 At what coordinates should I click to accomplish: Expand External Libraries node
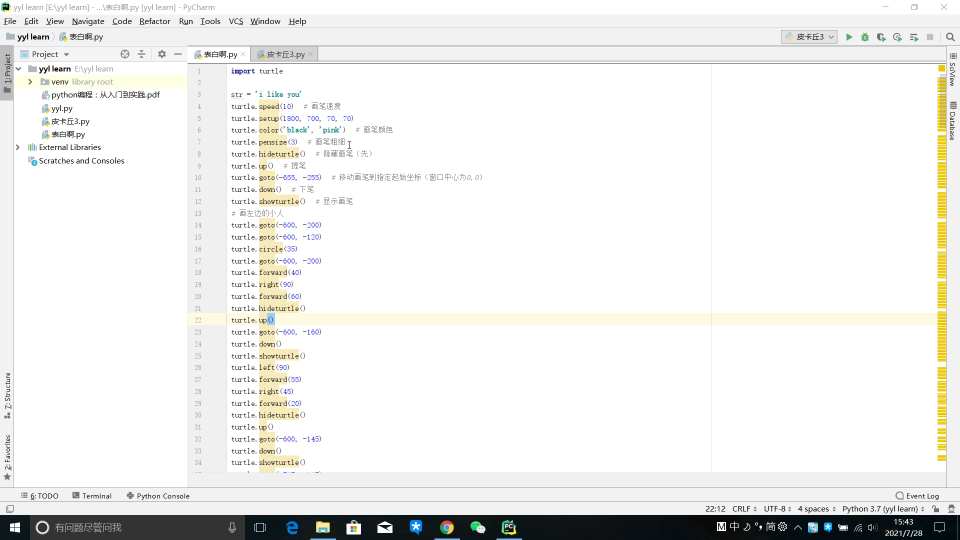pos(18,148)
